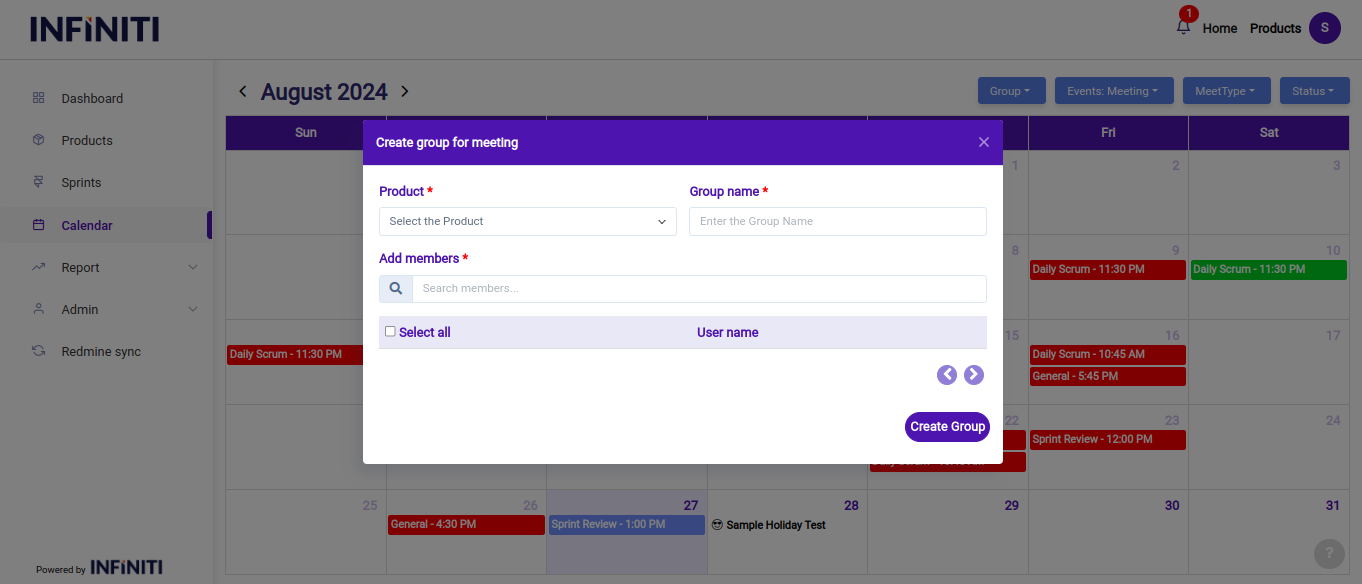Click the search magnifier icon in members
The height and width of the screenshot is (584, 1362).
[x=396, y=289]
